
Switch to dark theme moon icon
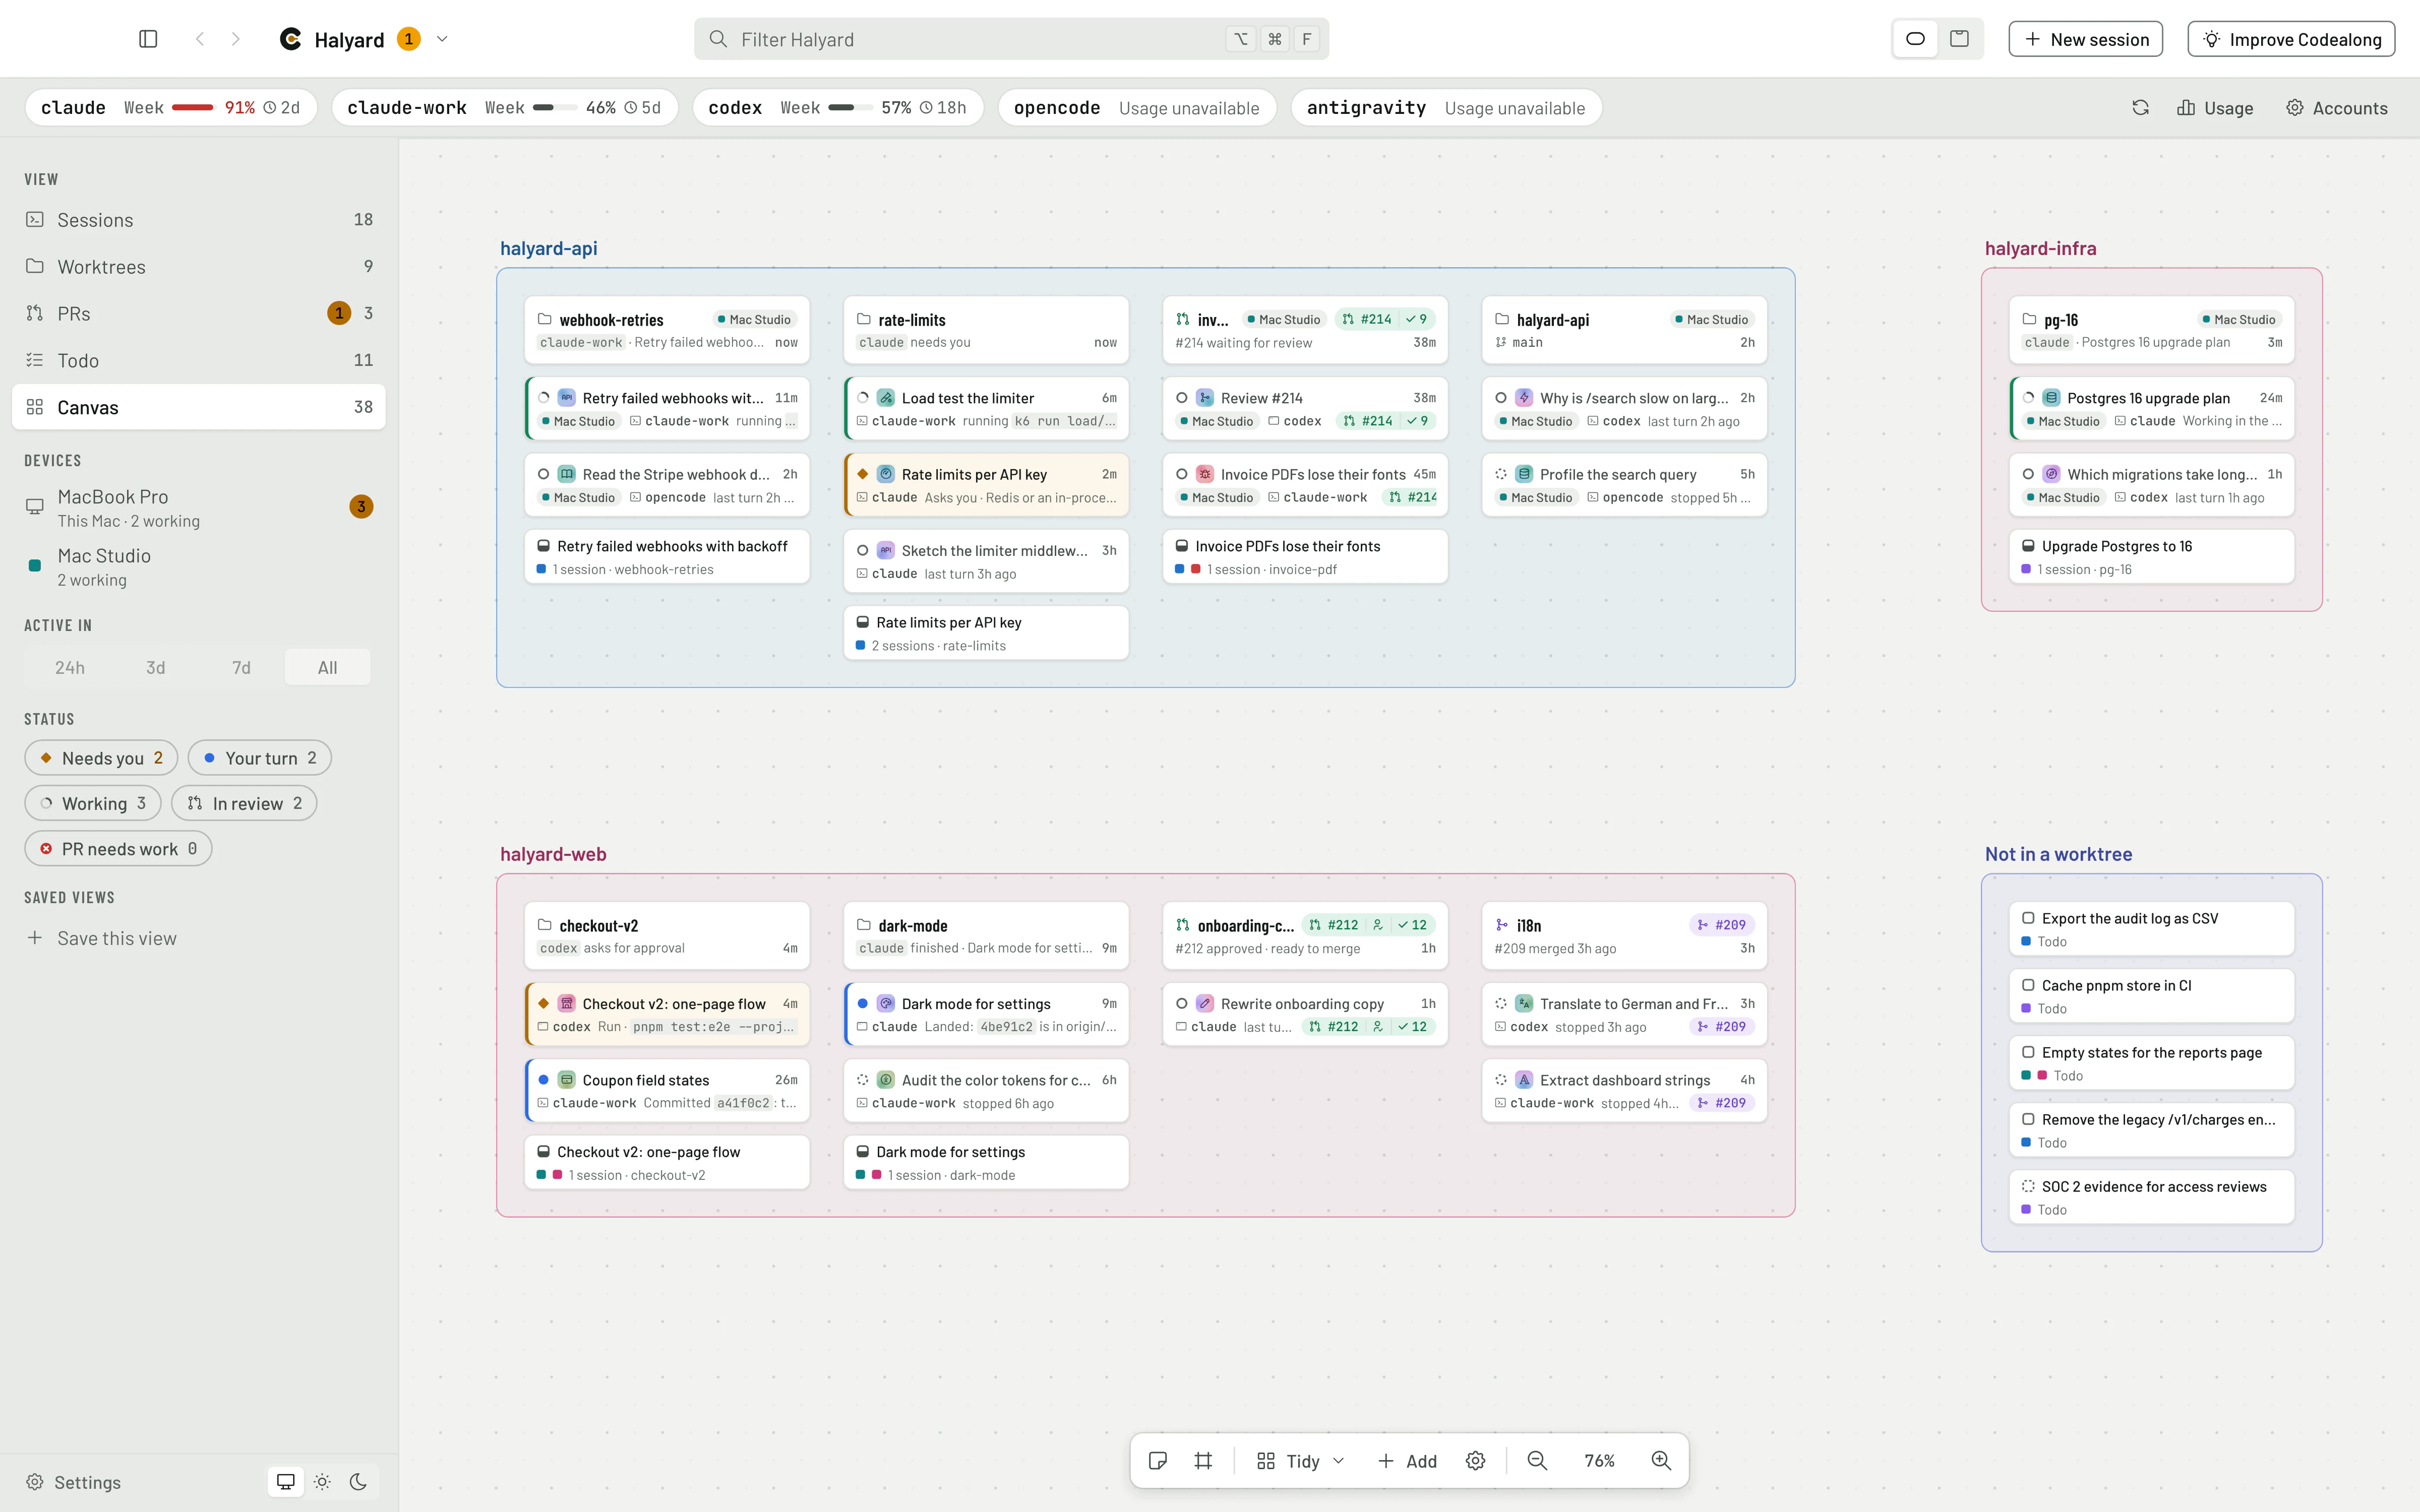click(358, 1482)
